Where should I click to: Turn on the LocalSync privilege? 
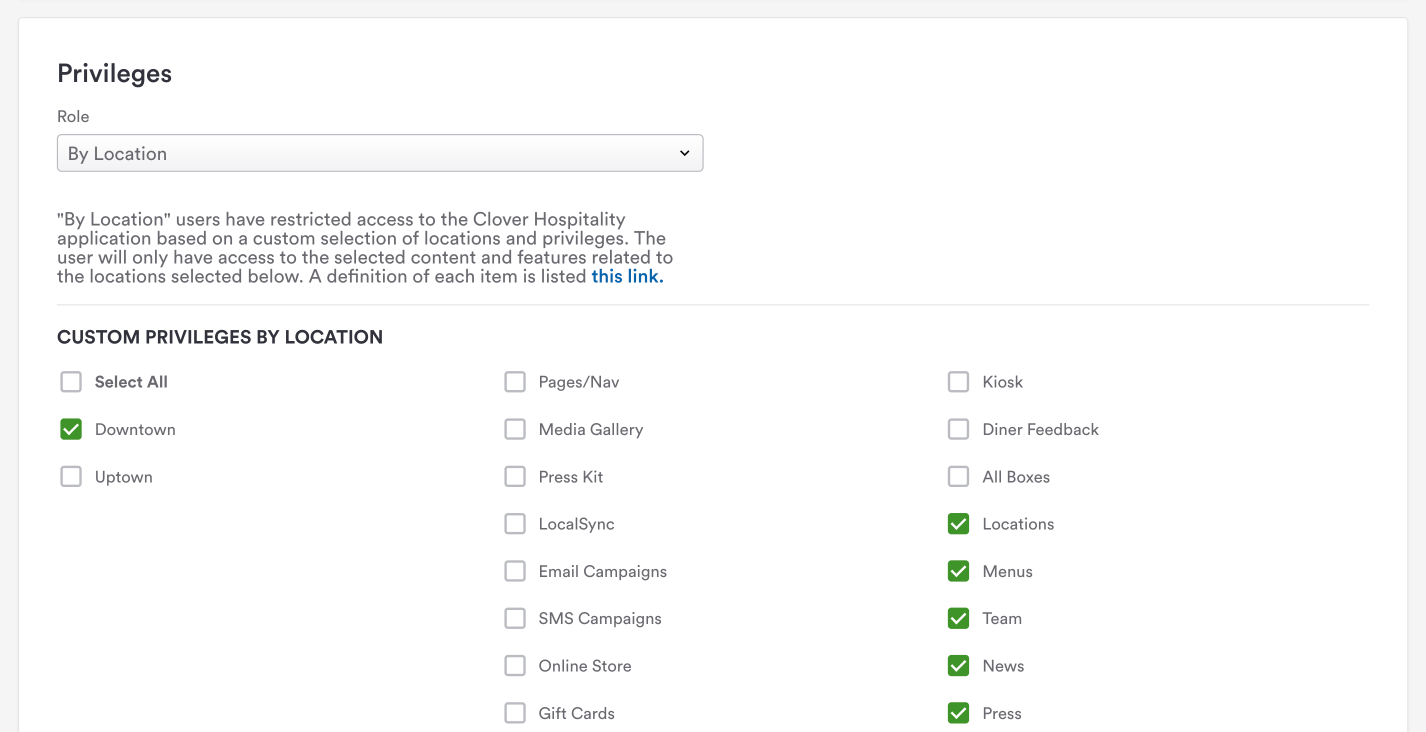coord(515,524)
